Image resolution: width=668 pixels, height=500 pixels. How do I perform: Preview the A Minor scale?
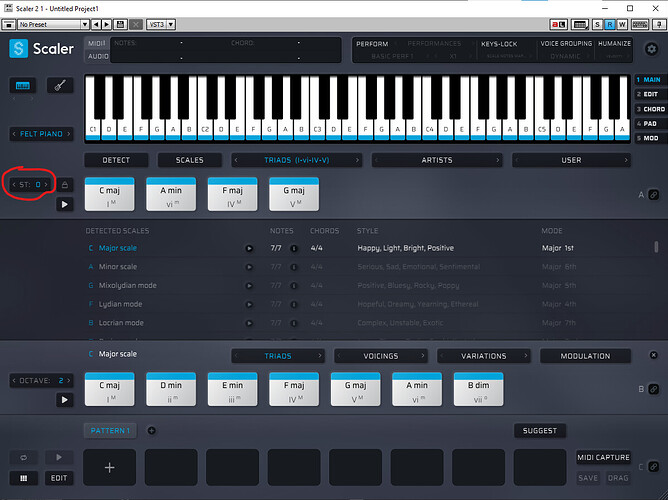click(249, 267)
